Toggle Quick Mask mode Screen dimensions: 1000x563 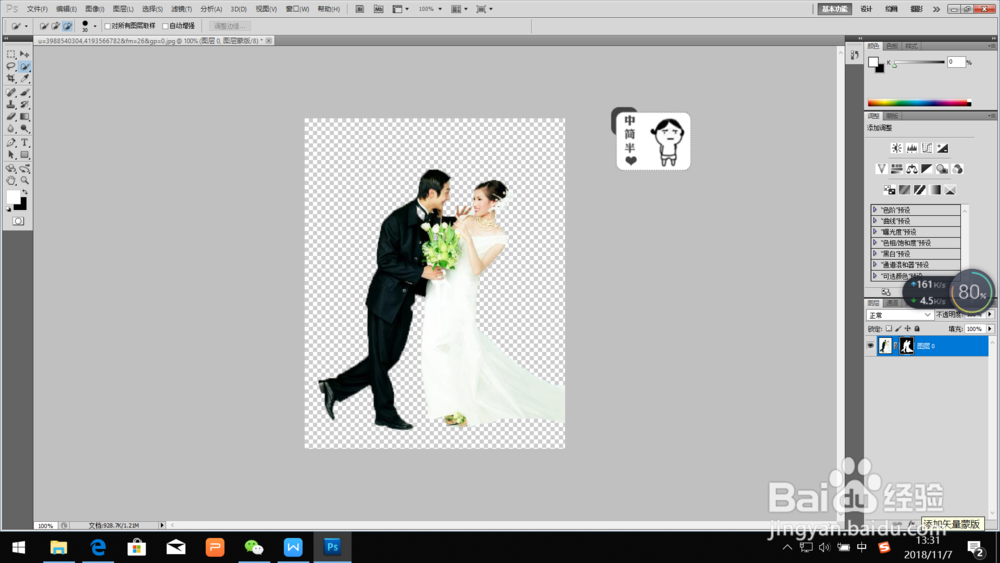tap(18, 221)
